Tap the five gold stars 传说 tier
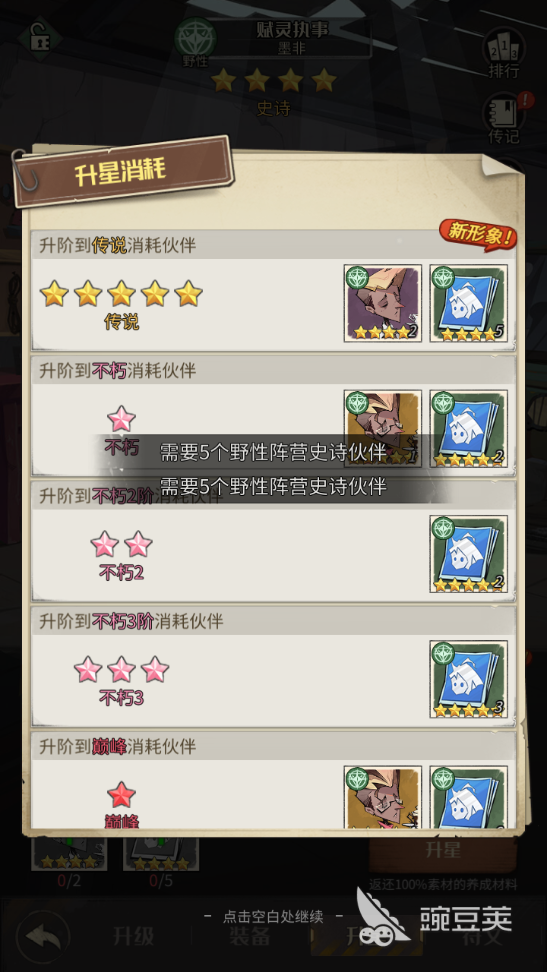 (x=121, y=293)
